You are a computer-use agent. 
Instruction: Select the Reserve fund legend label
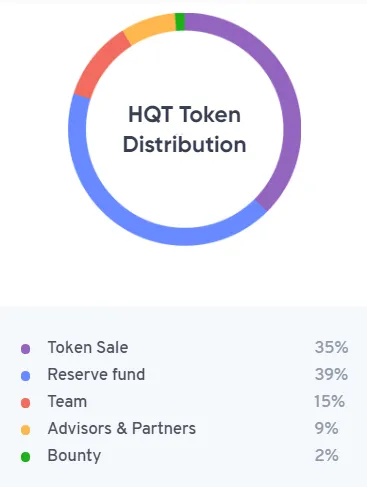tap(96, 374)
